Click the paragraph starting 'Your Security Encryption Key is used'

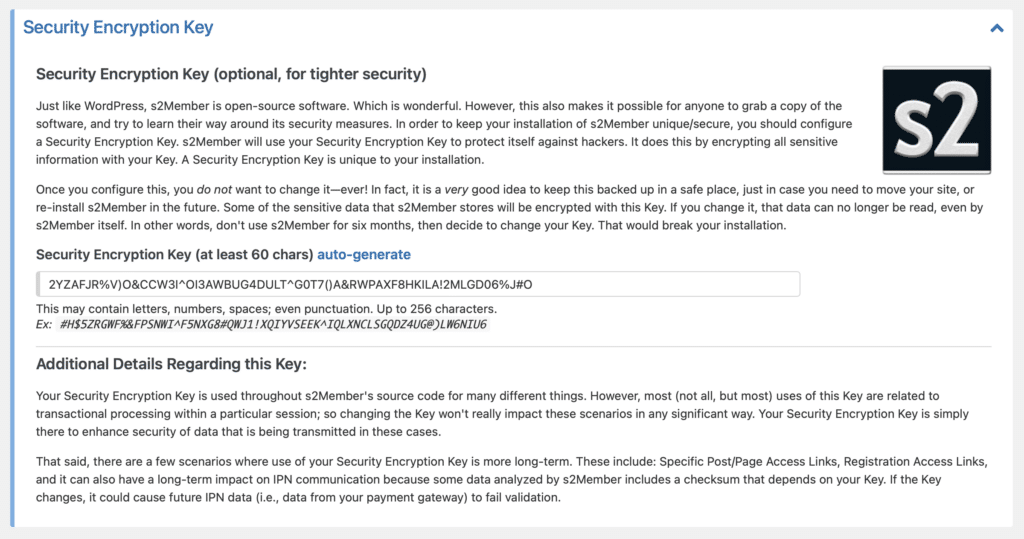[x=502, y=414]
